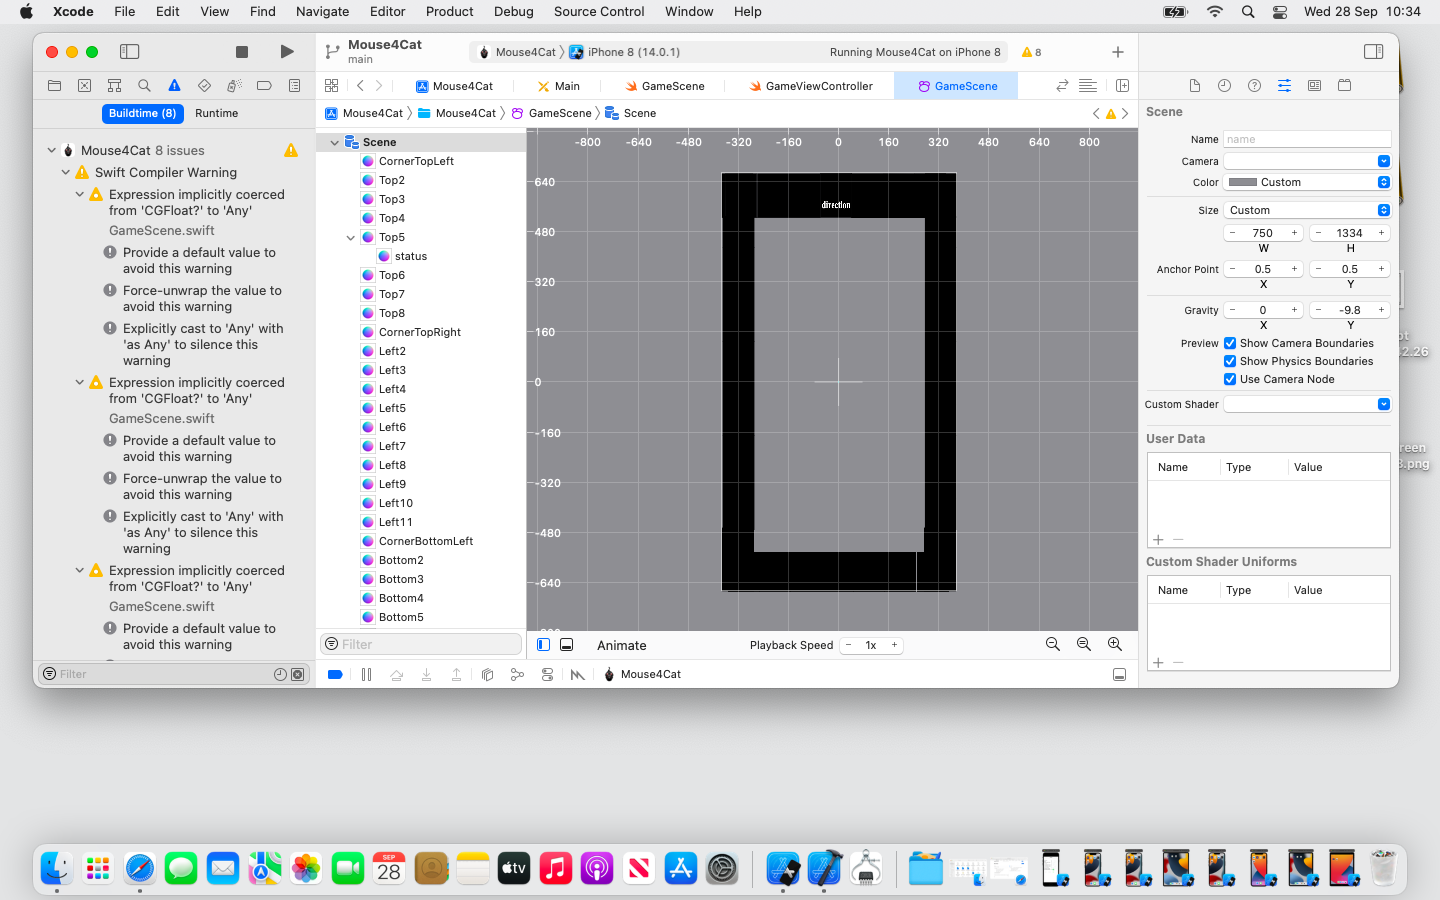Open the Product menu
Screen dimensions: 1440x900
click(x=449, y=12)
